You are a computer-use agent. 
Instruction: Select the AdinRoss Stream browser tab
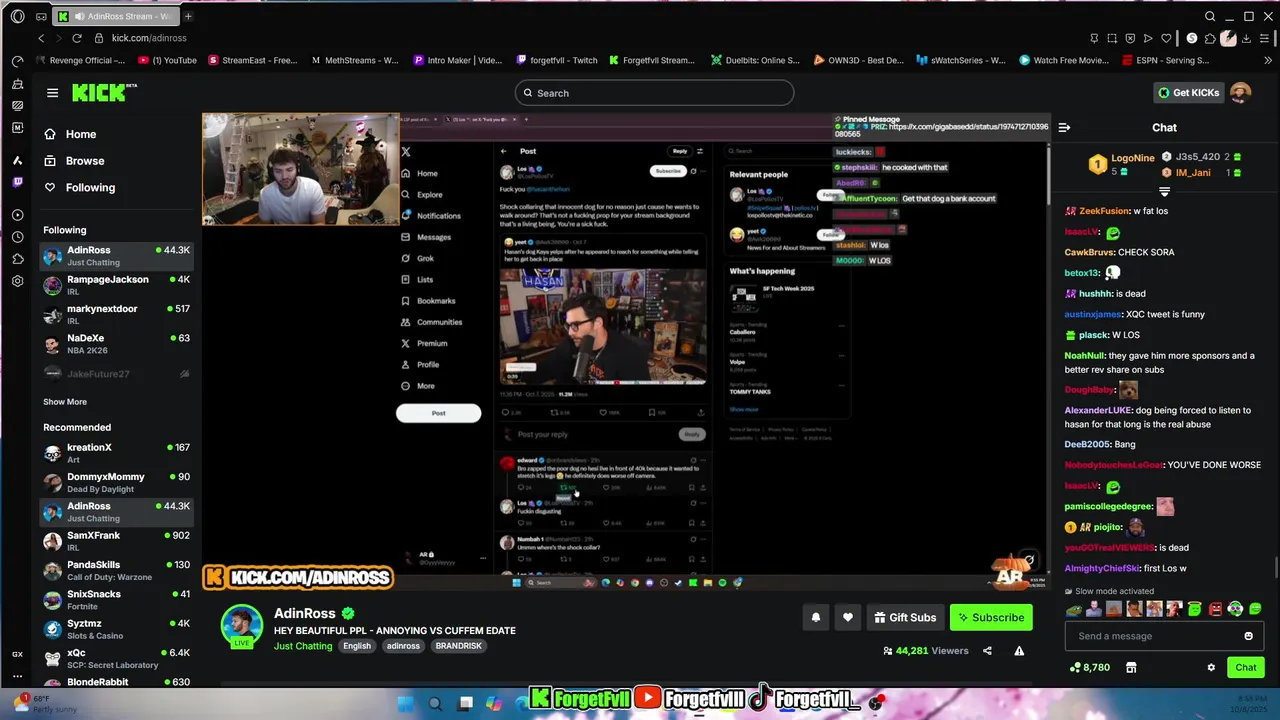[x=115, y=16]
